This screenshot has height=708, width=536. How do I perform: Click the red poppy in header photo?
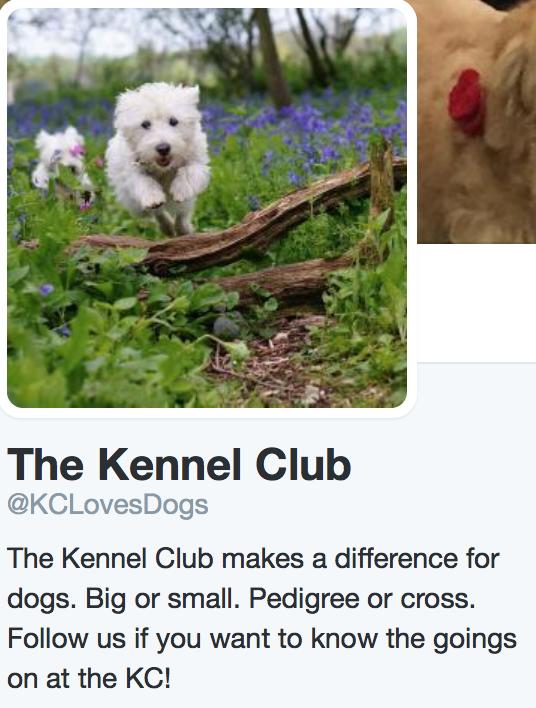466,103
